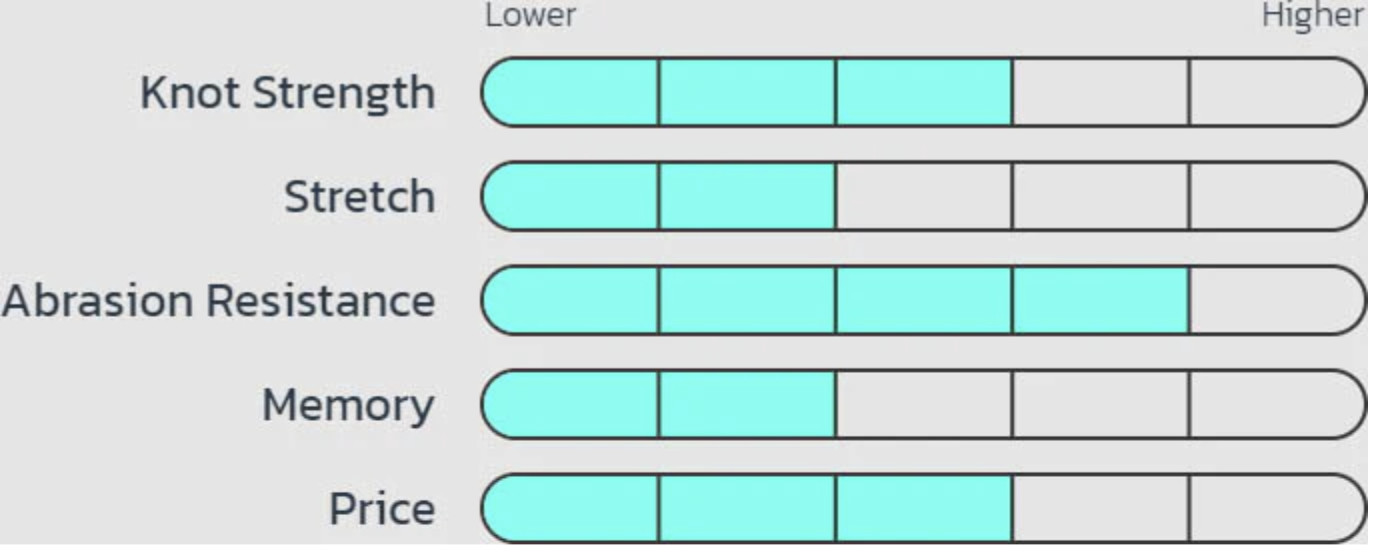Click the Knot Strength label

287,93
